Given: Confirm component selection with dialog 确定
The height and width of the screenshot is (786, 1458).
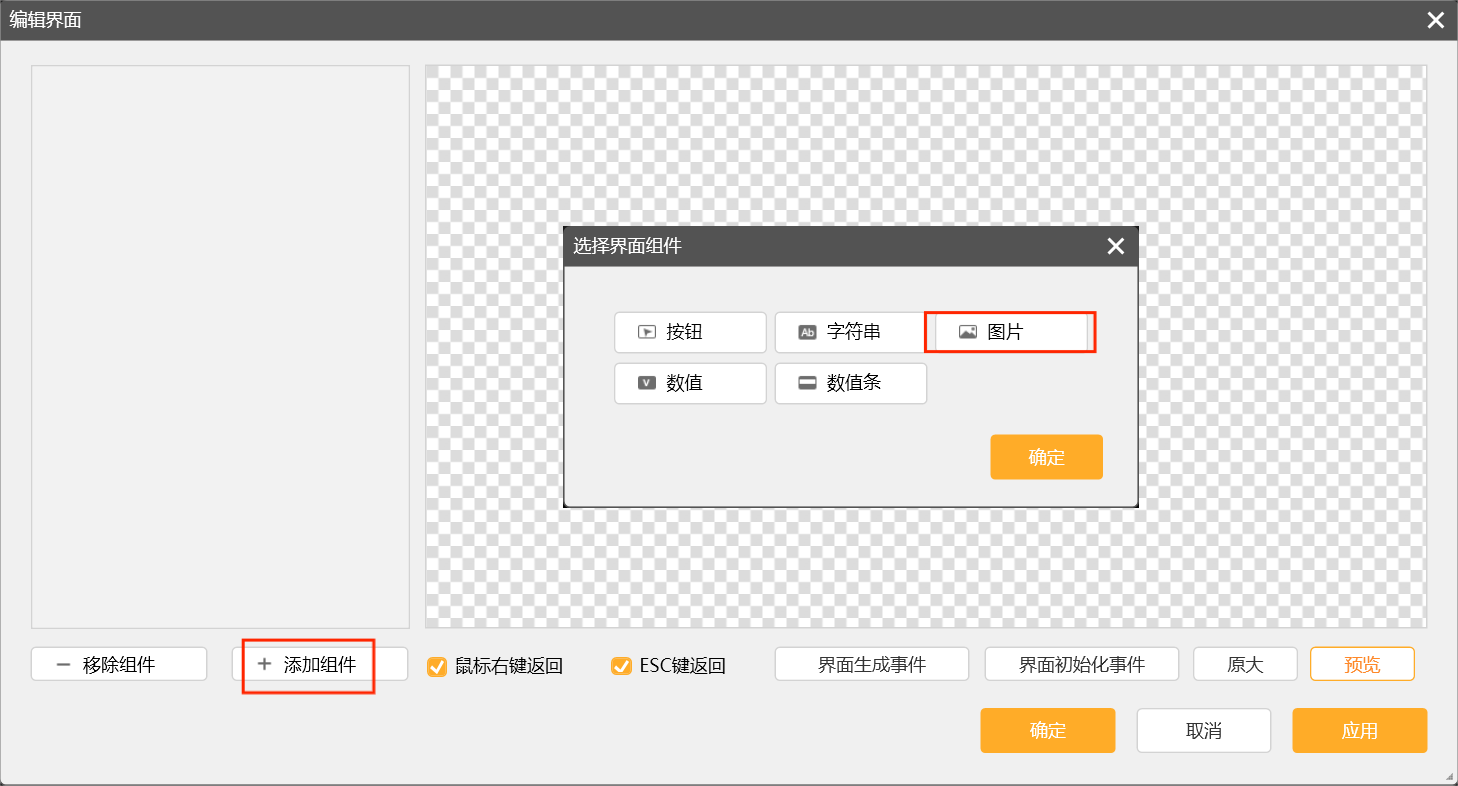Looking at the screenshot, I should (x=1046, y=457).
